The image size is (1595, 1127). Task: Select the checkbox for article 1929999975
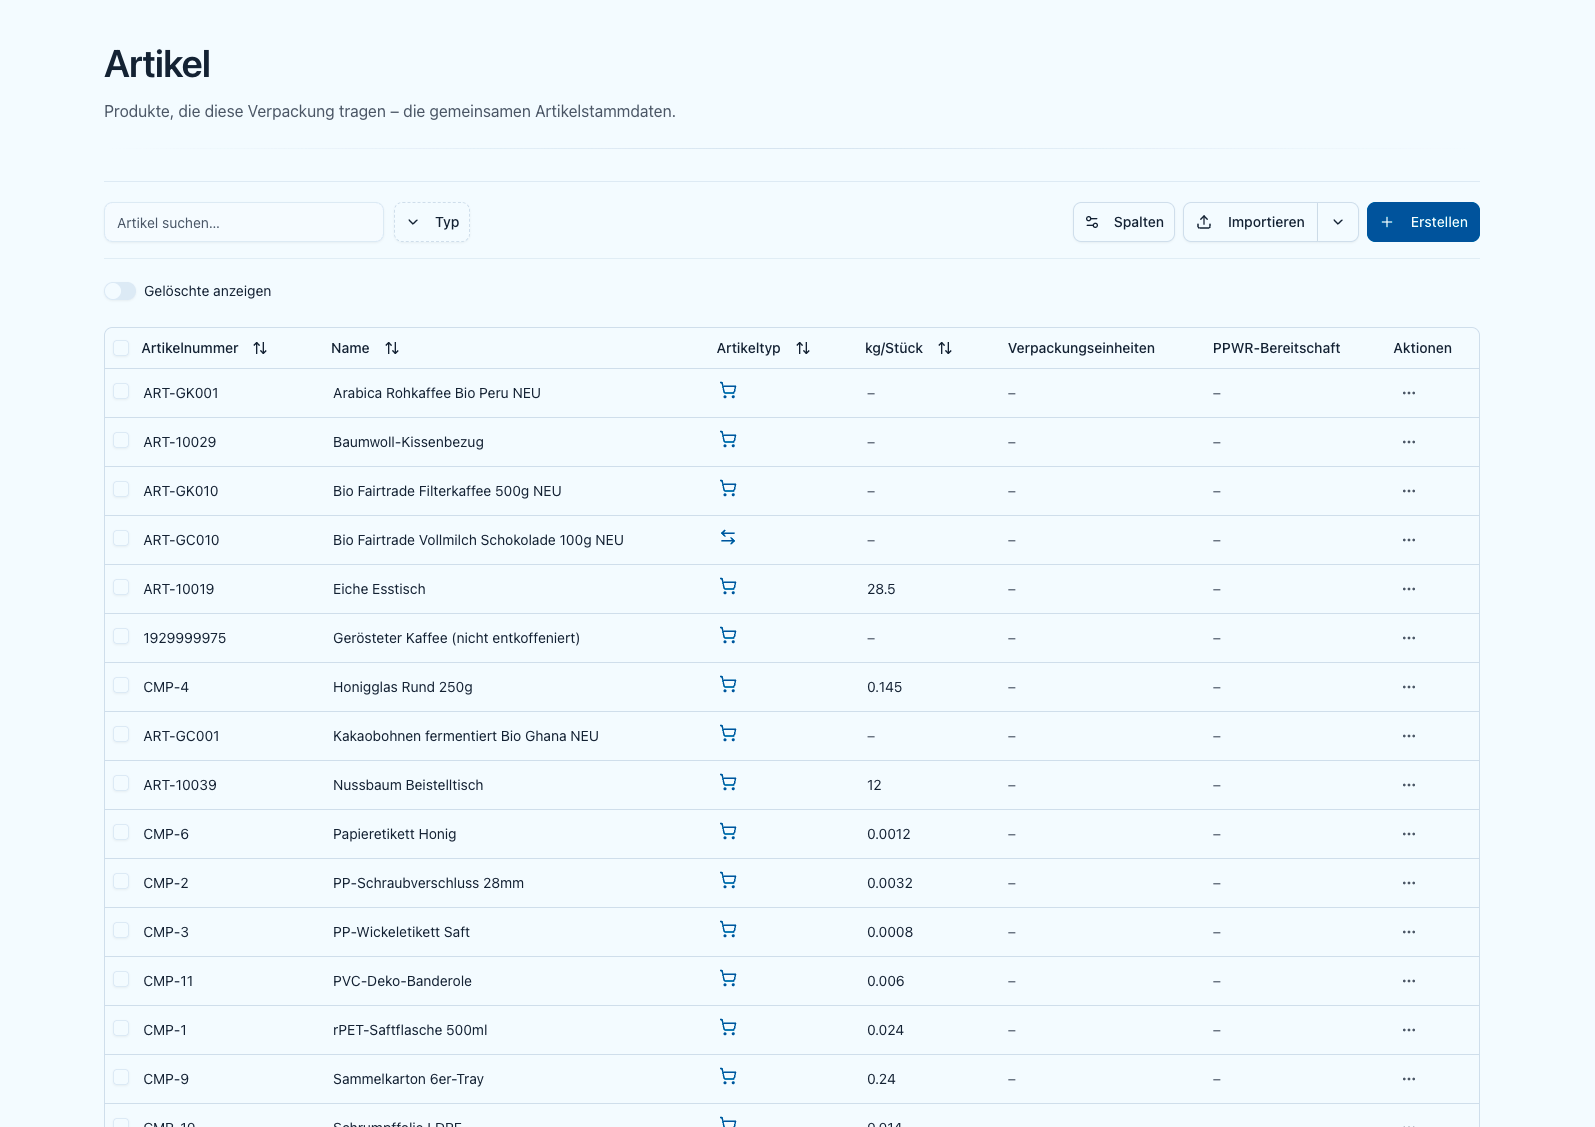tap(121, 636)
